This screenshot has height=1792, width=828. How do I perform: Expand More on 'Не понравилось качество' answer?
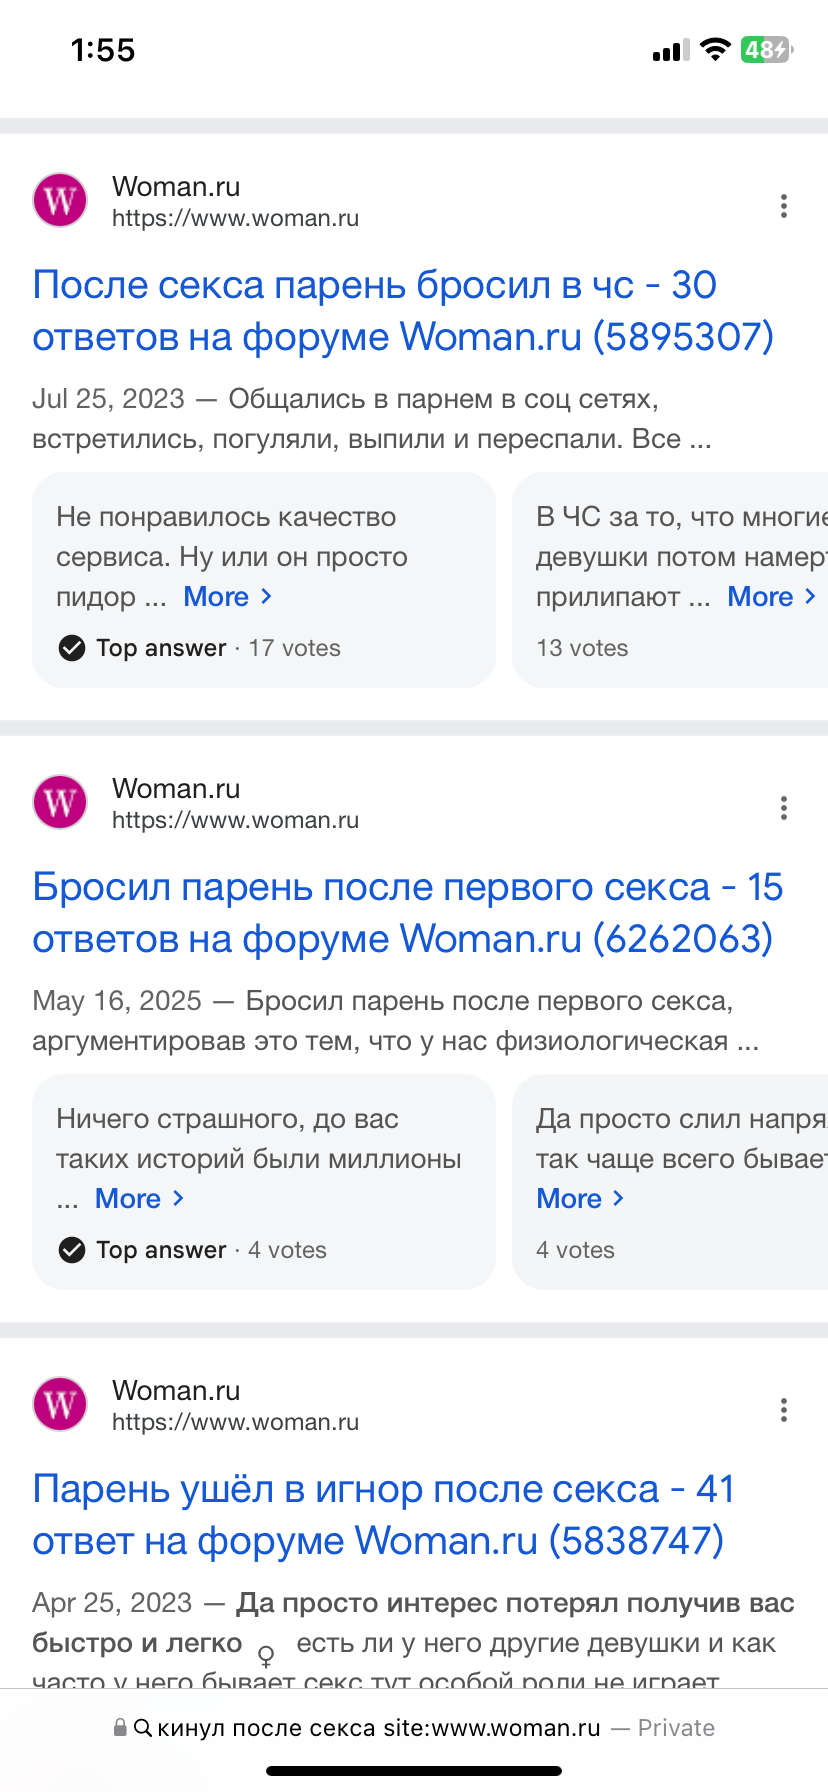click(227, 597)
